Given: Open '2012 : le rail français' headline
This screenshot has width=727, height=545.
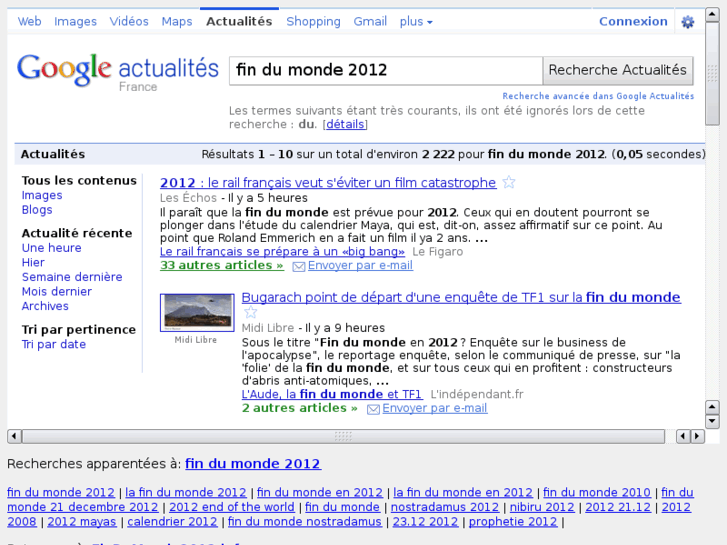Looking at the screenshot, I should point(328,183).
